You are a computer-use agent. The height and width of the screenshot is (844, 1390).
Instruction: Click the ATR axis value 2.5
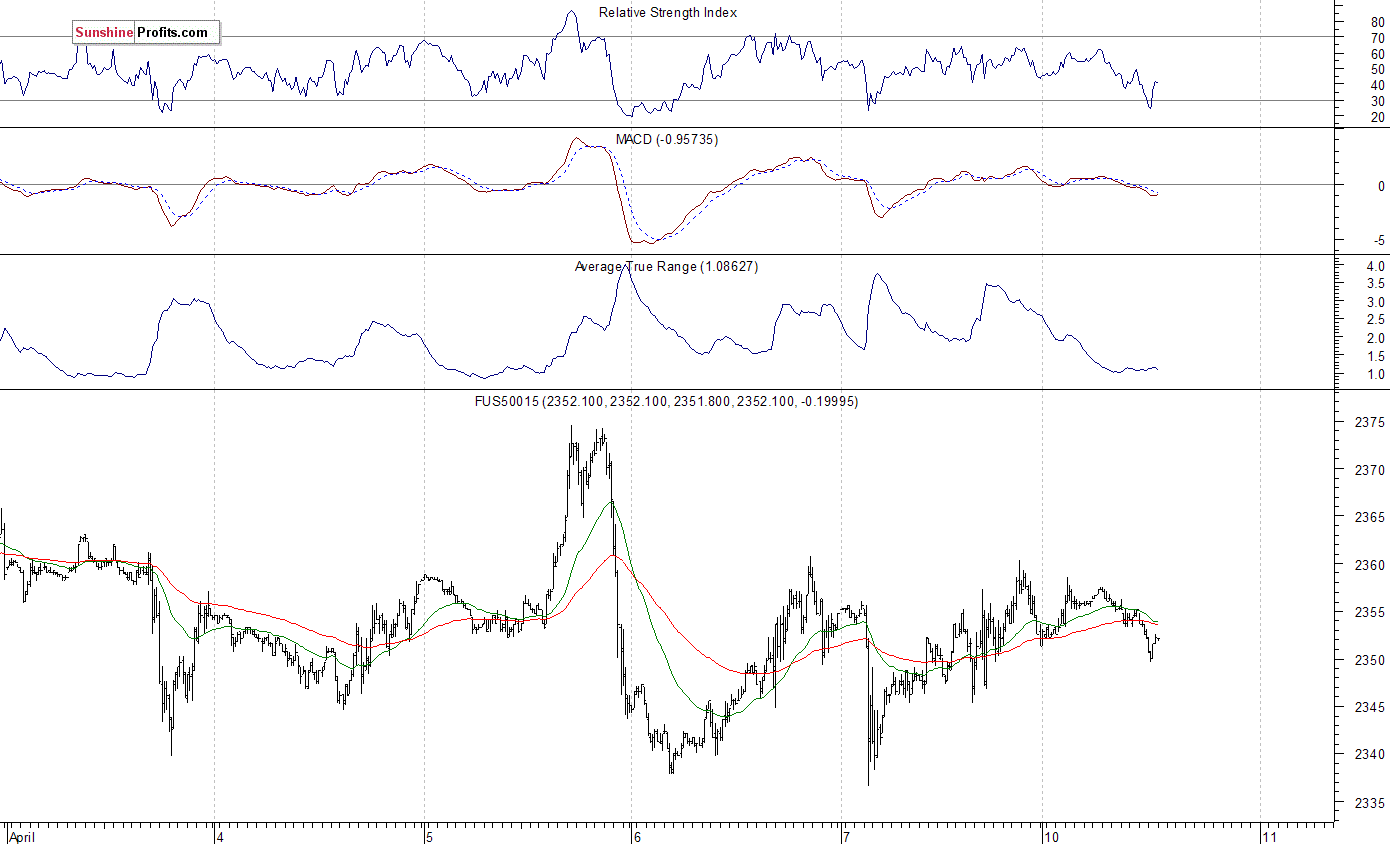click(x=1375, y=320)
